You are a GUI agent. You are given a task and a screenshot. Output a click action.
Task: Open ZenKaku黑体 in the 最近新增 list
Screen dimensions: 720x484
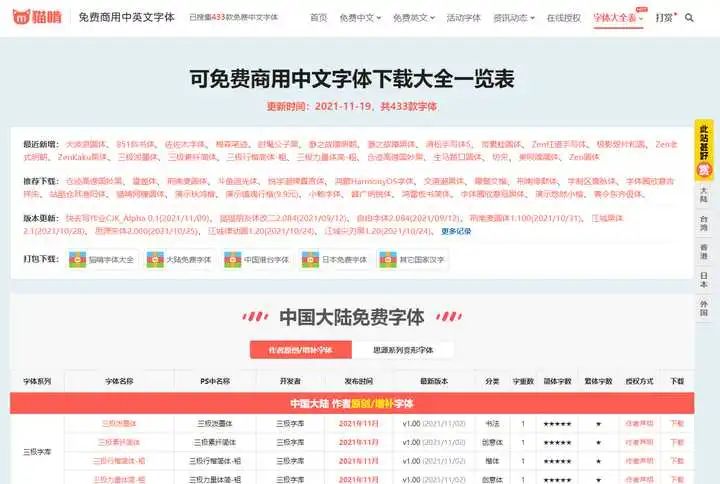point(82,157)
